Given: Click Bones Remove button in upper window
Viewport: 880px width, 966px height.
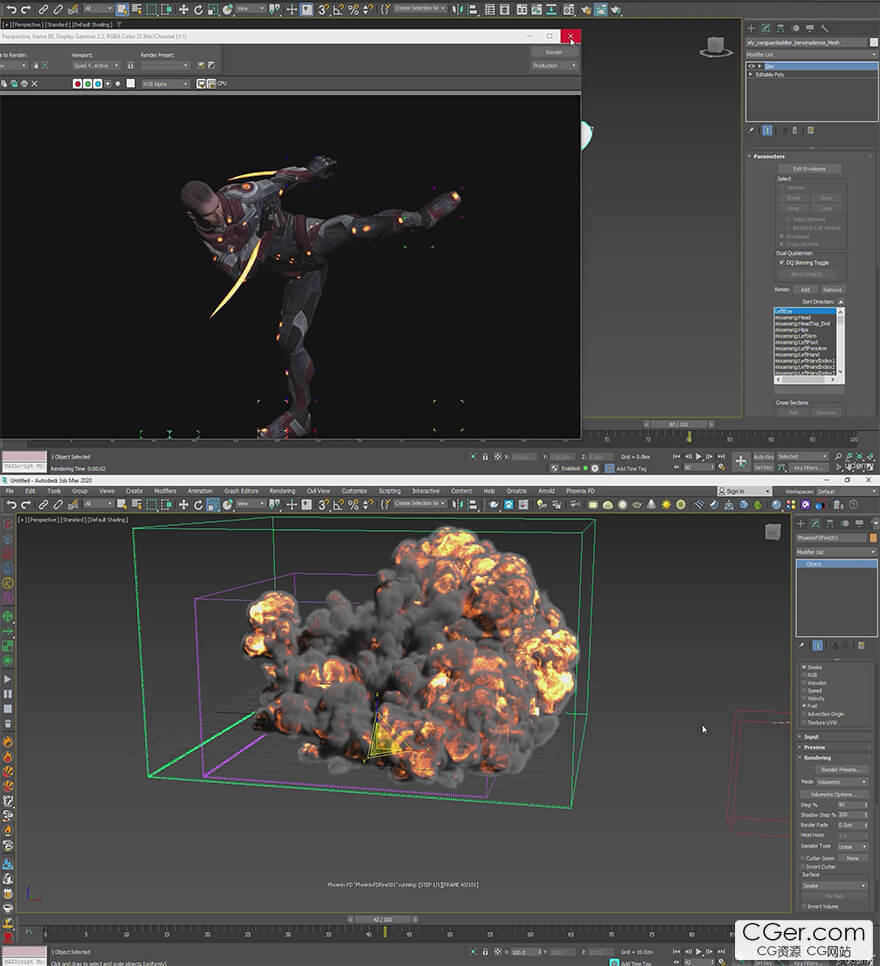Looking at the screenshot, I should coord(832,290).
